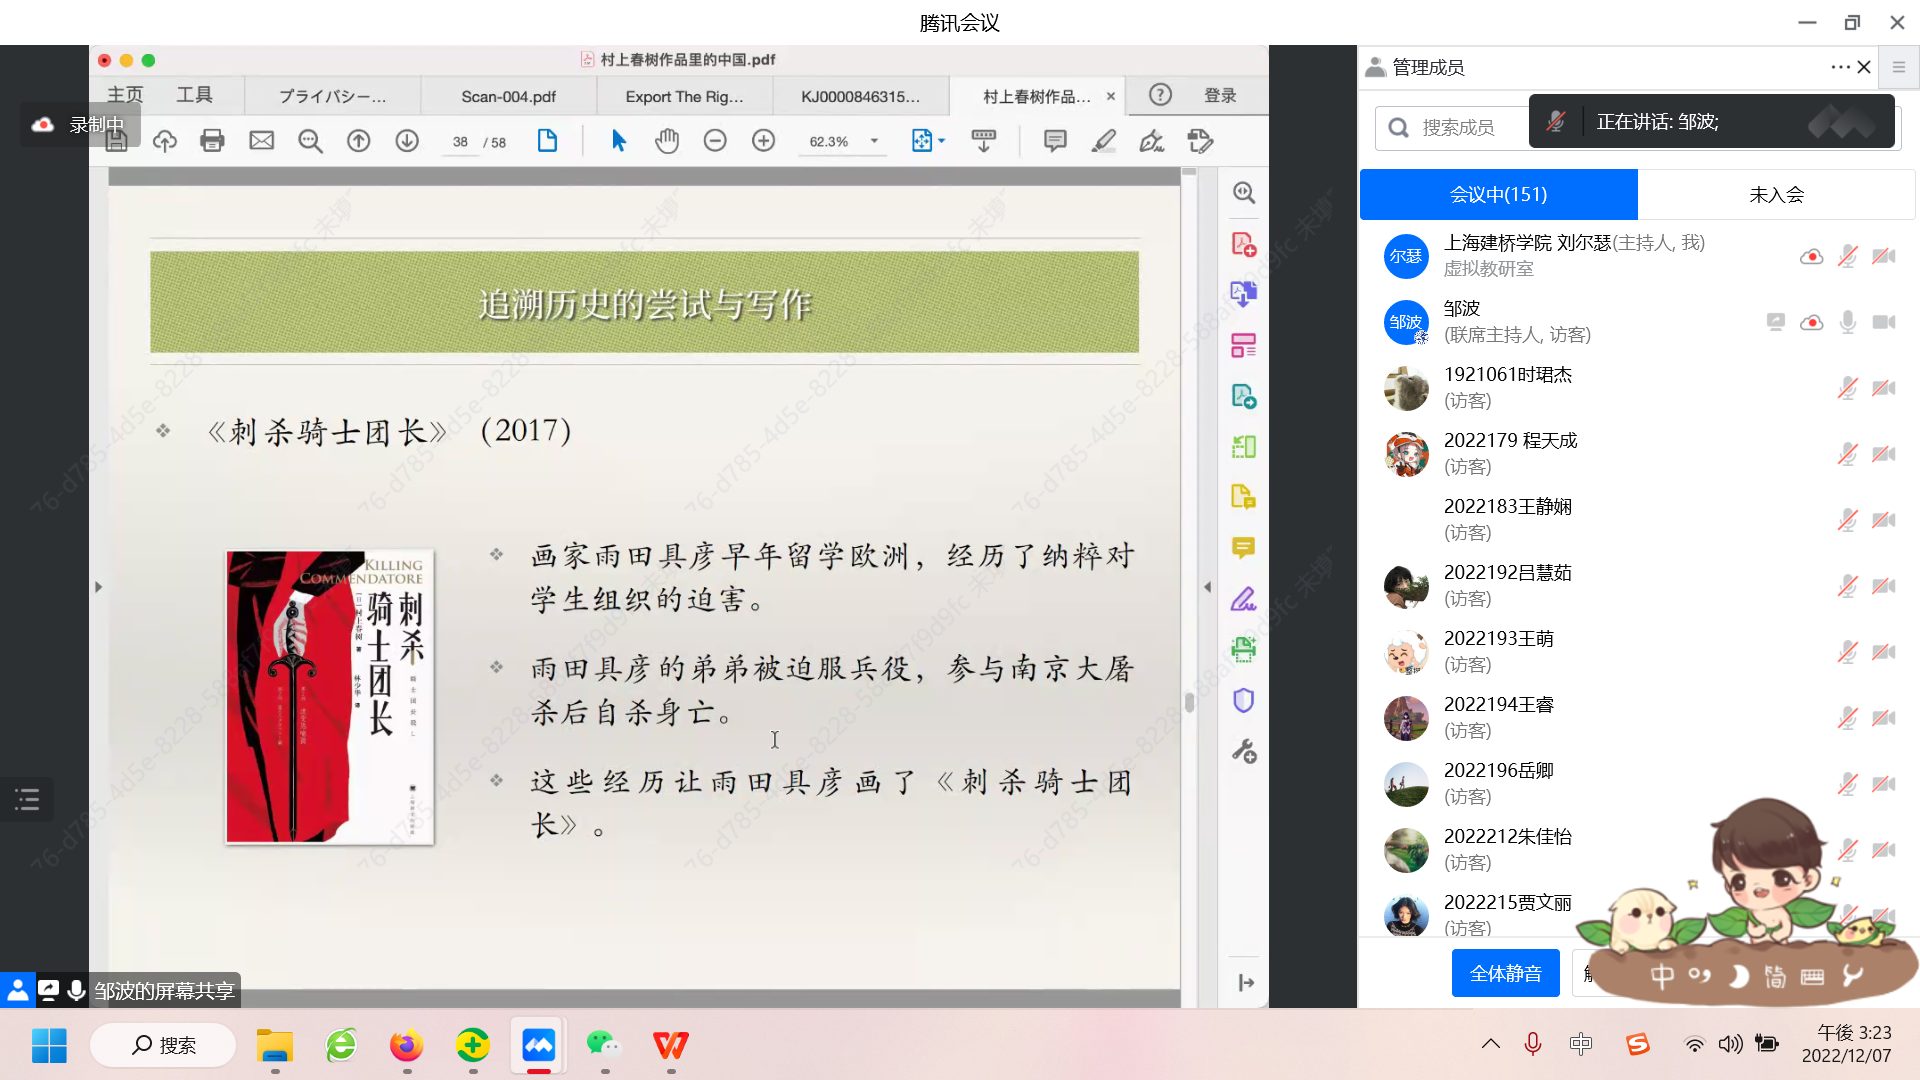Unmute microphone of 2022179 程天成

(1847, 454)
